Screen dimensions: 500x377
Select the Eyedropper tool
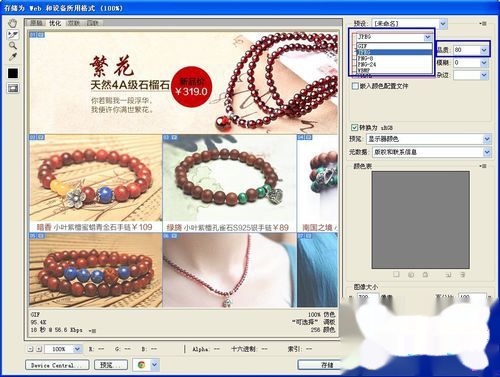coord(13,57)
